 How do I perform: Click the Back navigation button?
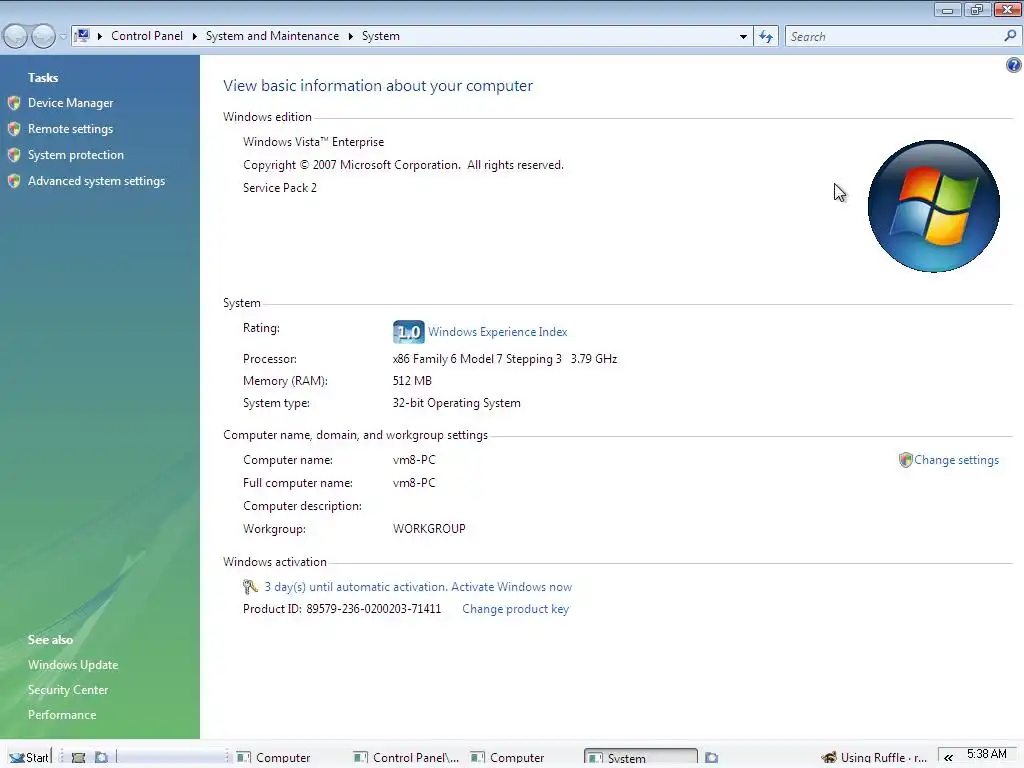point(15,36)
